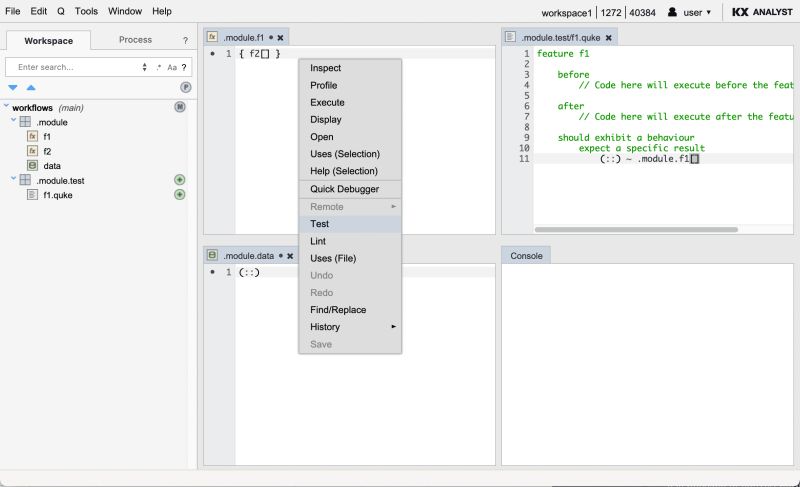Toggle case-sensitive Aa search option
Screen dimensions: 800x487
(172, 67)
